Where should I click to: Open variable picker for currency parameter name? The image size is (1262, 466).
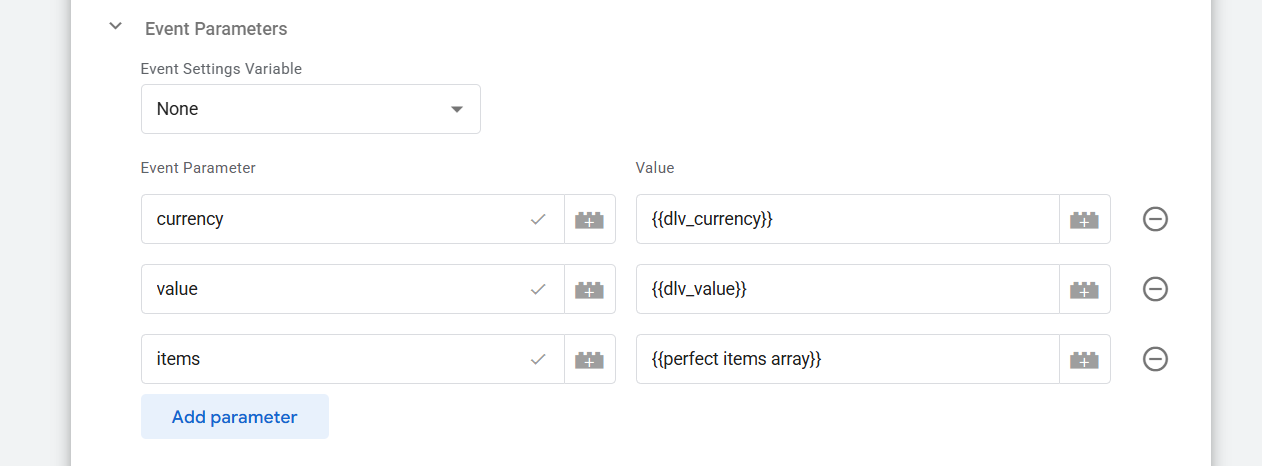click(589, 219)
